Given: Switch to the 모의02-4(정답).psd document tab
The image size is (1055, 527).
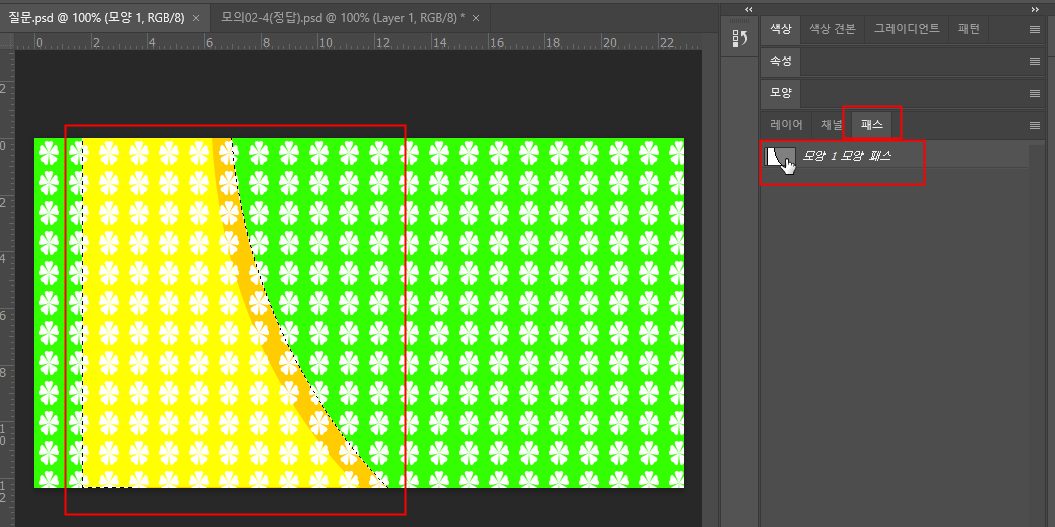Looking at the screenshot, I should 343,18.
